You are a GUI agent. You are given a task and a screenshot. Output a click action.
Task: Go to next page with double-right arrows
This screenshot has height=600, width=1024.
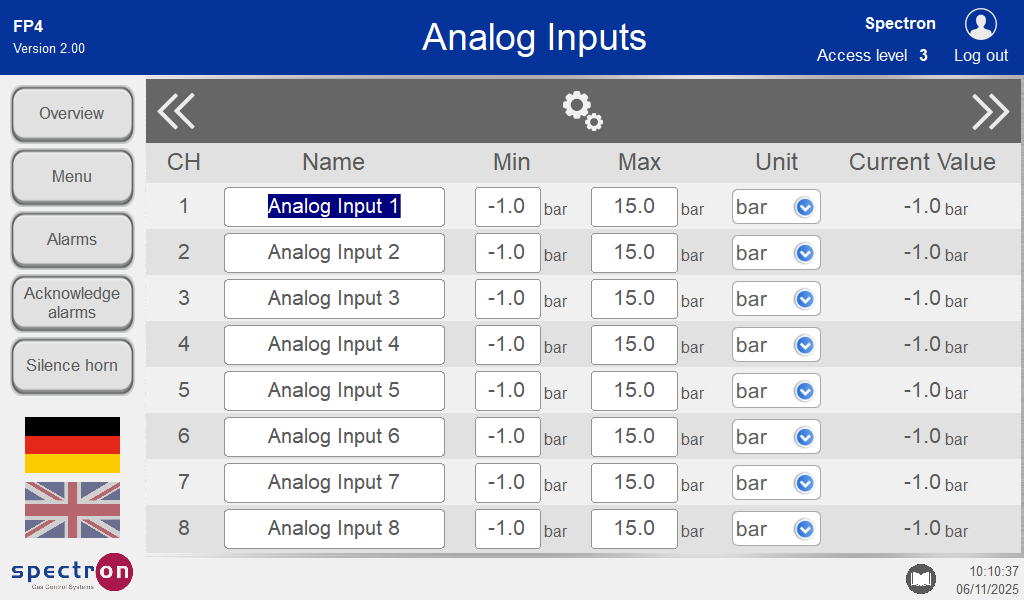point(990,111)
